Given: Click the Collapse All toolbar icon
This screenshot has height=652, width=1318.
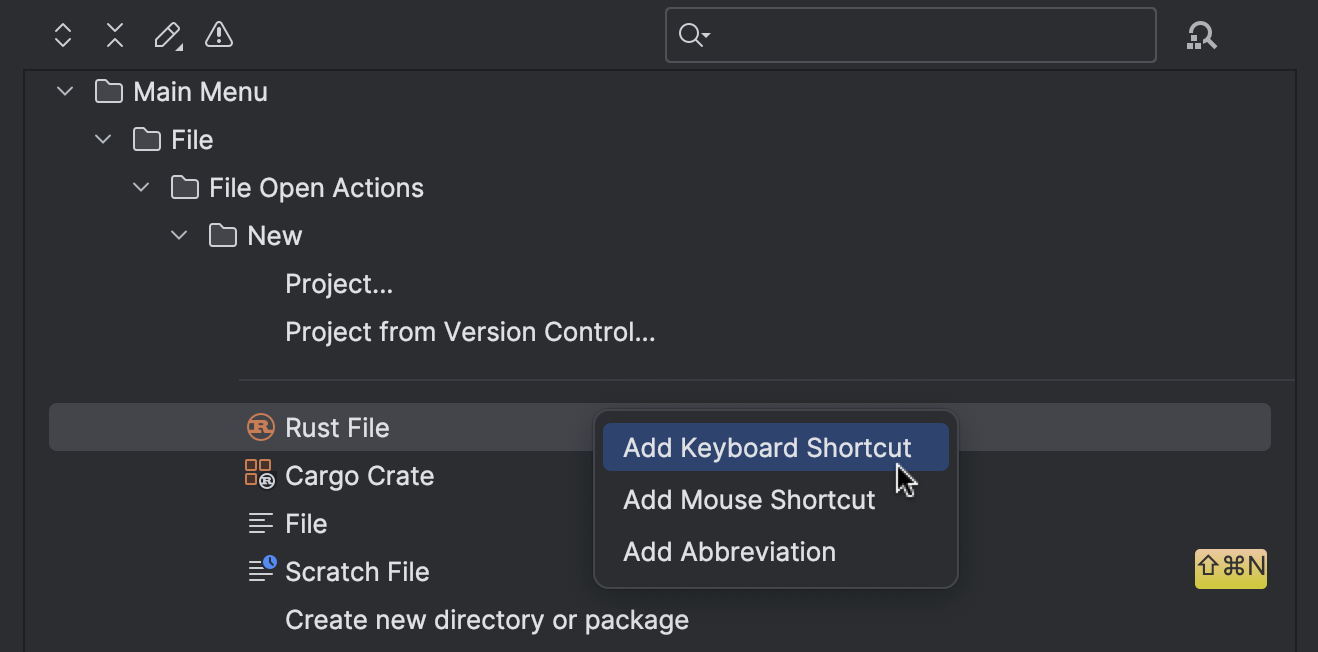Looking at the screenshot, I should [114, 35].
